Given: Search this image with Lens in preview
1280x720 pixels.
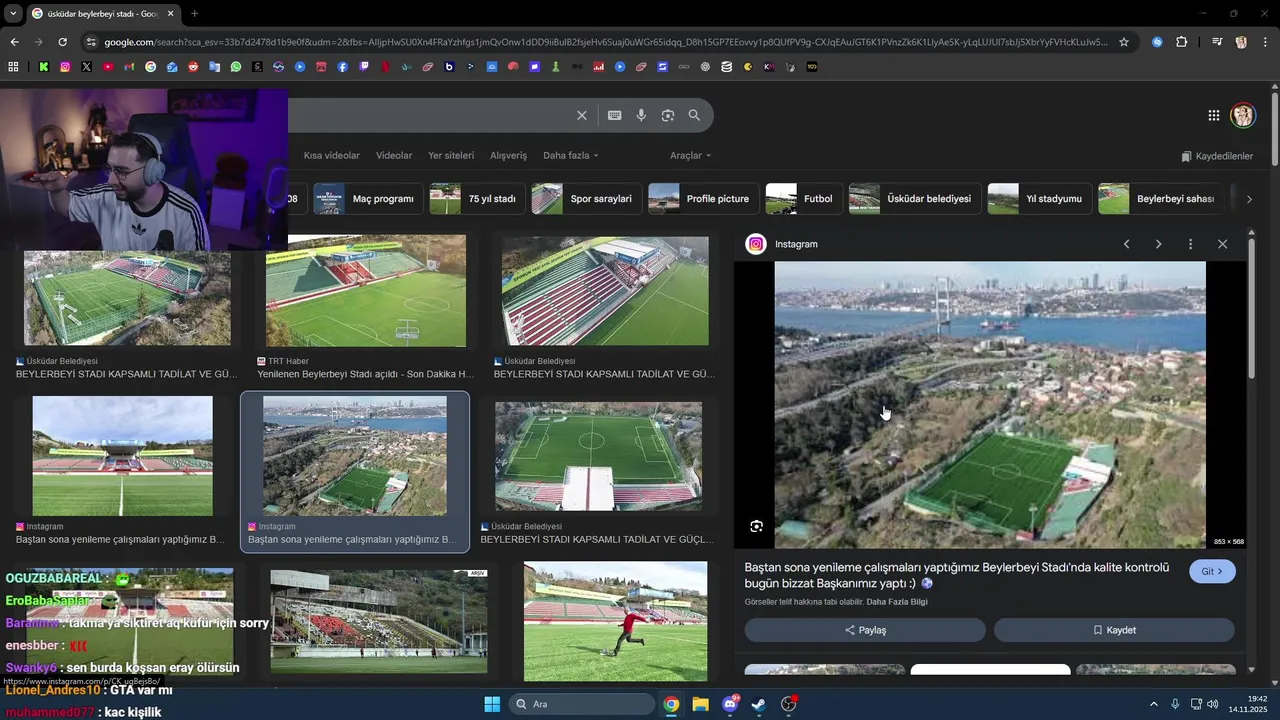Looking at the screenshot, I should 757,526.
